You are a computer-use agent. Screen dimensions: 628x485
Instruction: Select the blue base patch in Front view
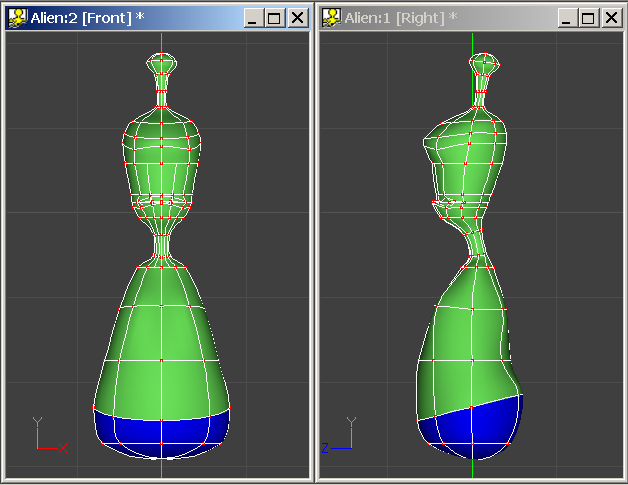162,435
